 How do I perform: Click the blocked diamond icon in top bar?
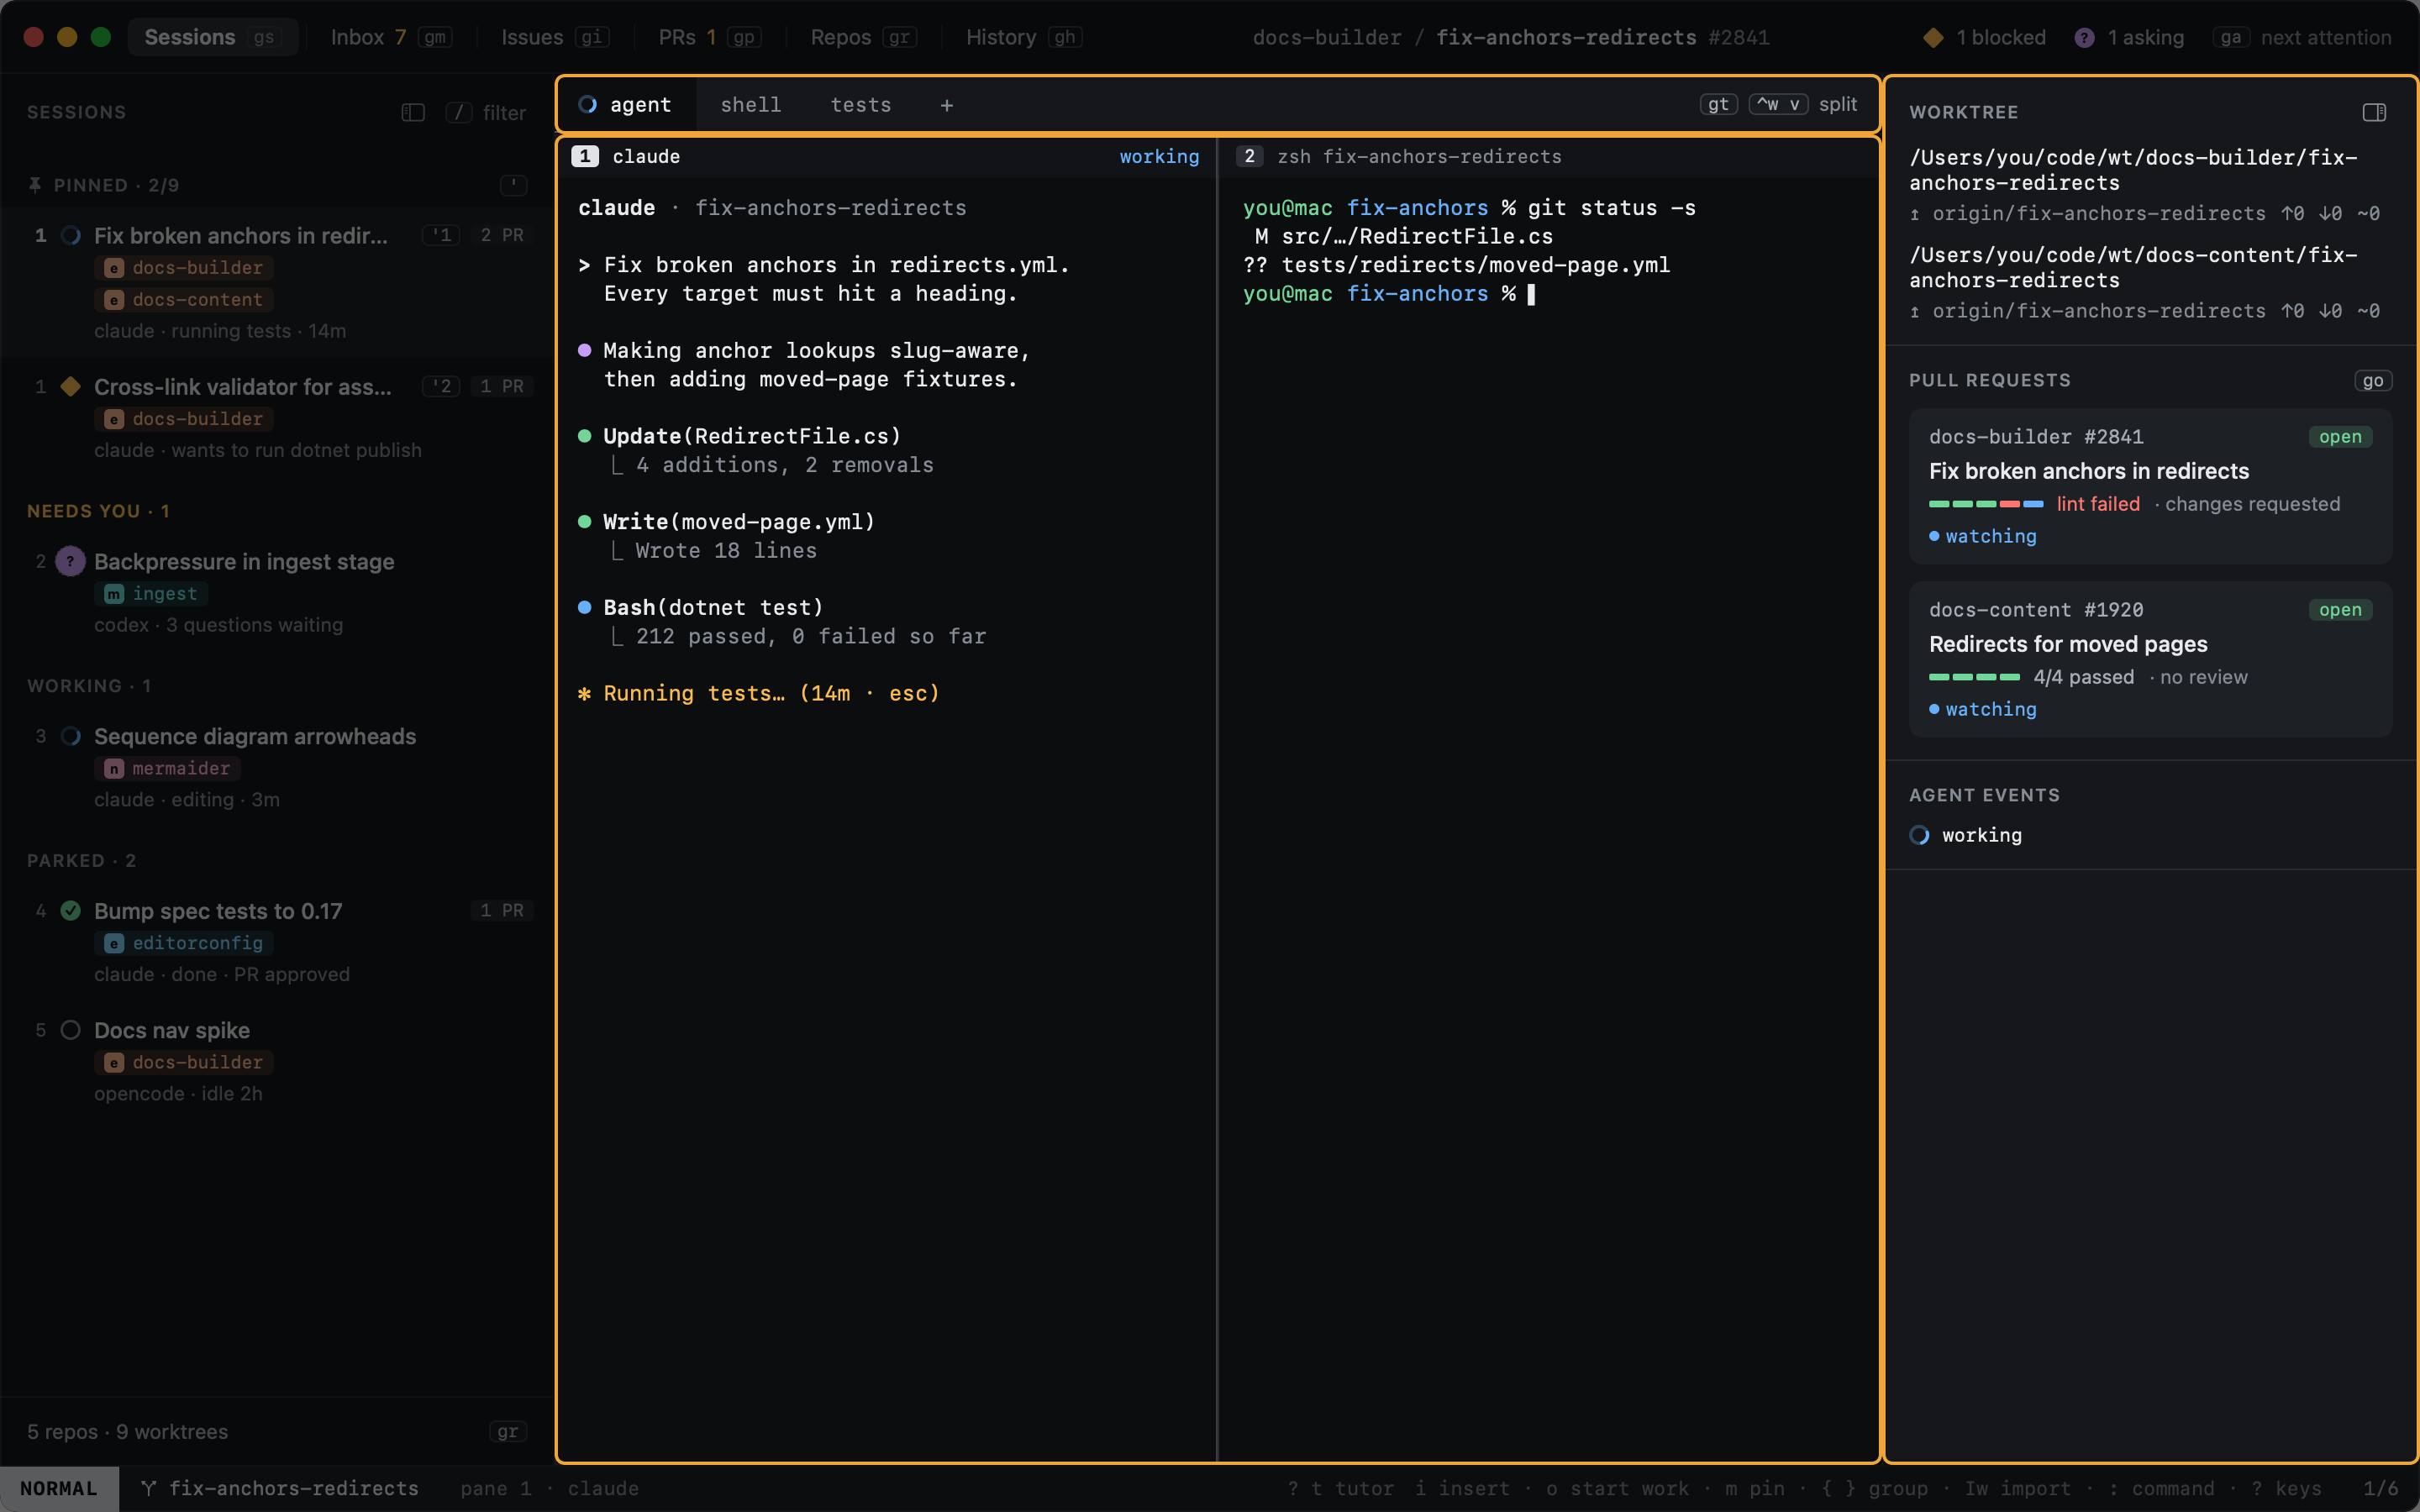tap(1933, 37)
